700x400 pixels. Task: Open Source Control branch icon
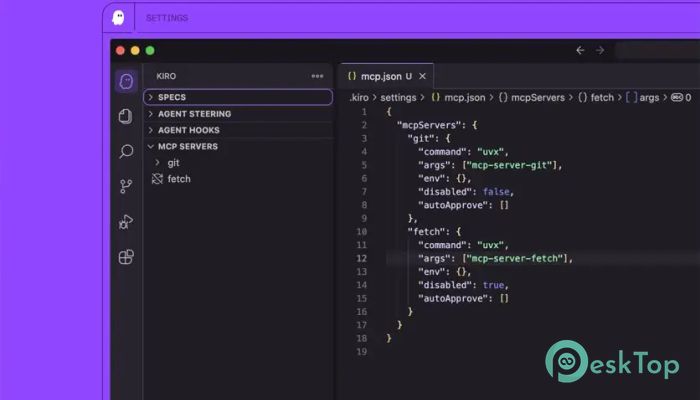[x=126, y=186]
